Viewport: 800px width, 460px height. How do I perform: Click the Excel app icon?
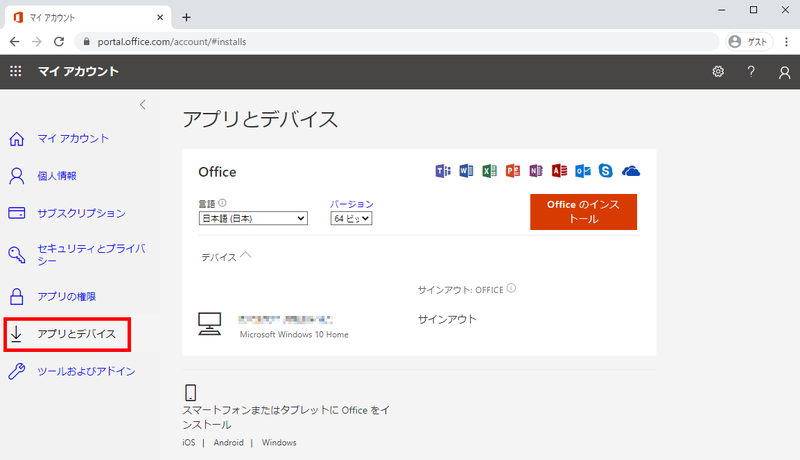489,171
